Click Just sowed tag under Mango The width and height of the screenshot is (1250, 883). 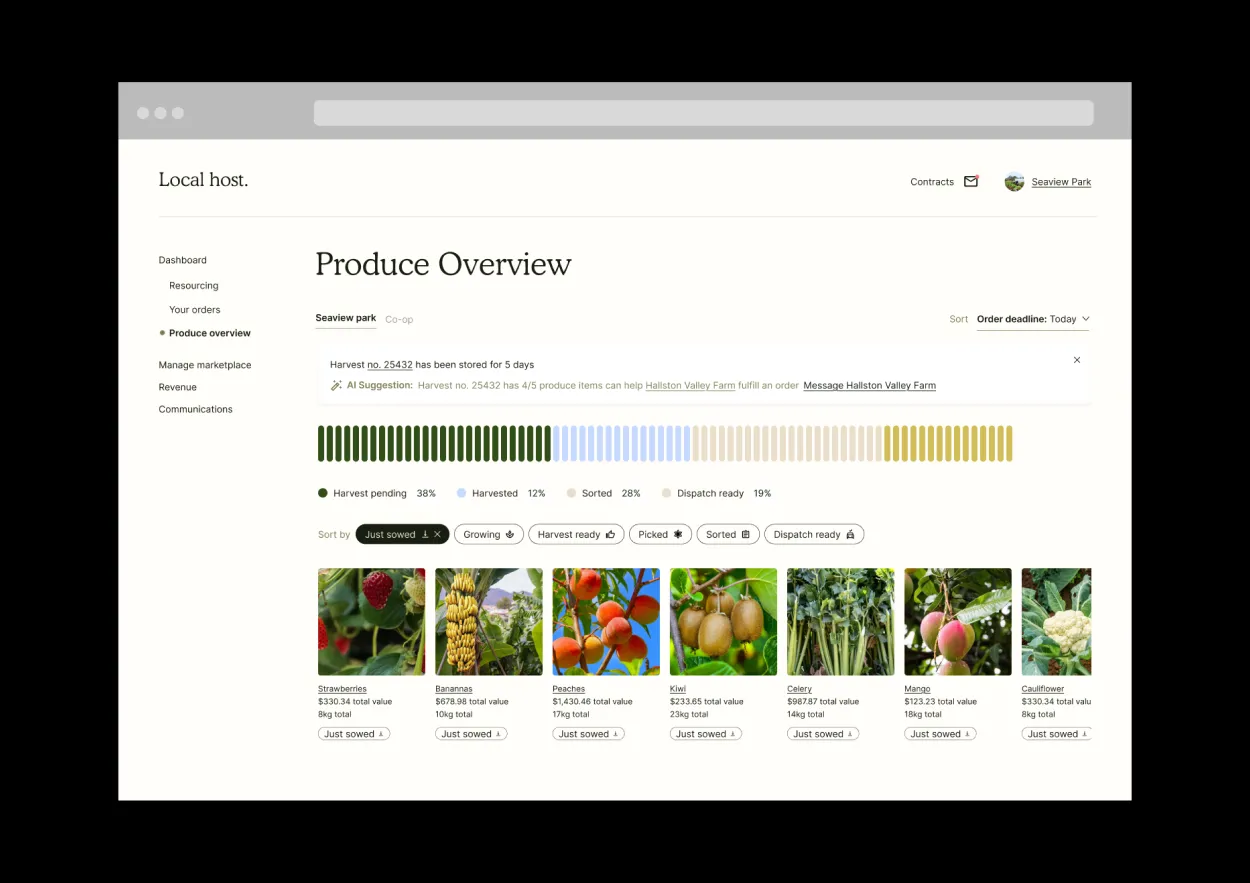coord(940,734)
